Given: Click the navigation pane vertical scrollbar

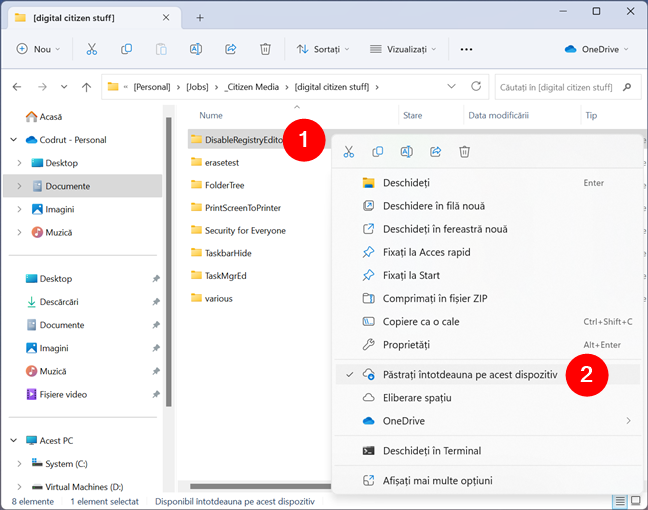Looking at the screenshot, I should pyautogui.click(x=169, y=261).
